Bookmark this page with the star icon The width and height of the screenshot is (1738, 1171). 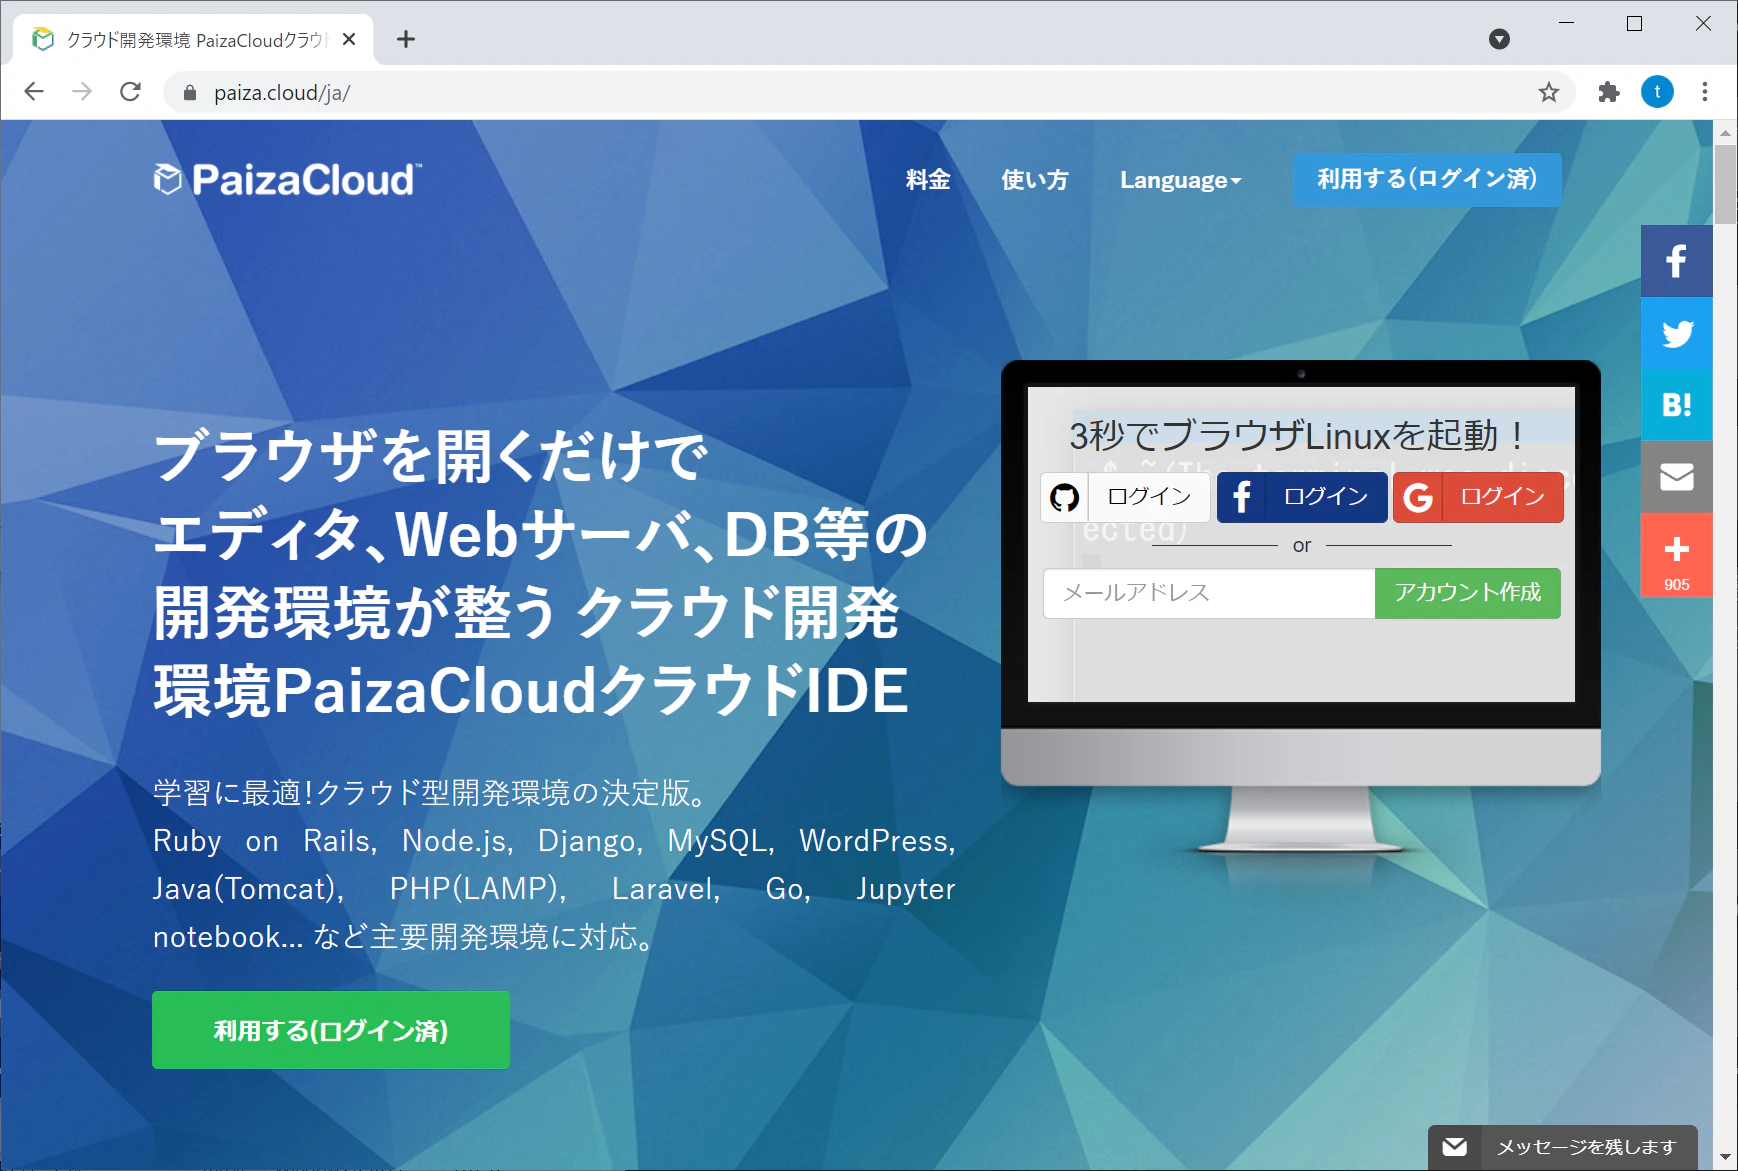1549,92
